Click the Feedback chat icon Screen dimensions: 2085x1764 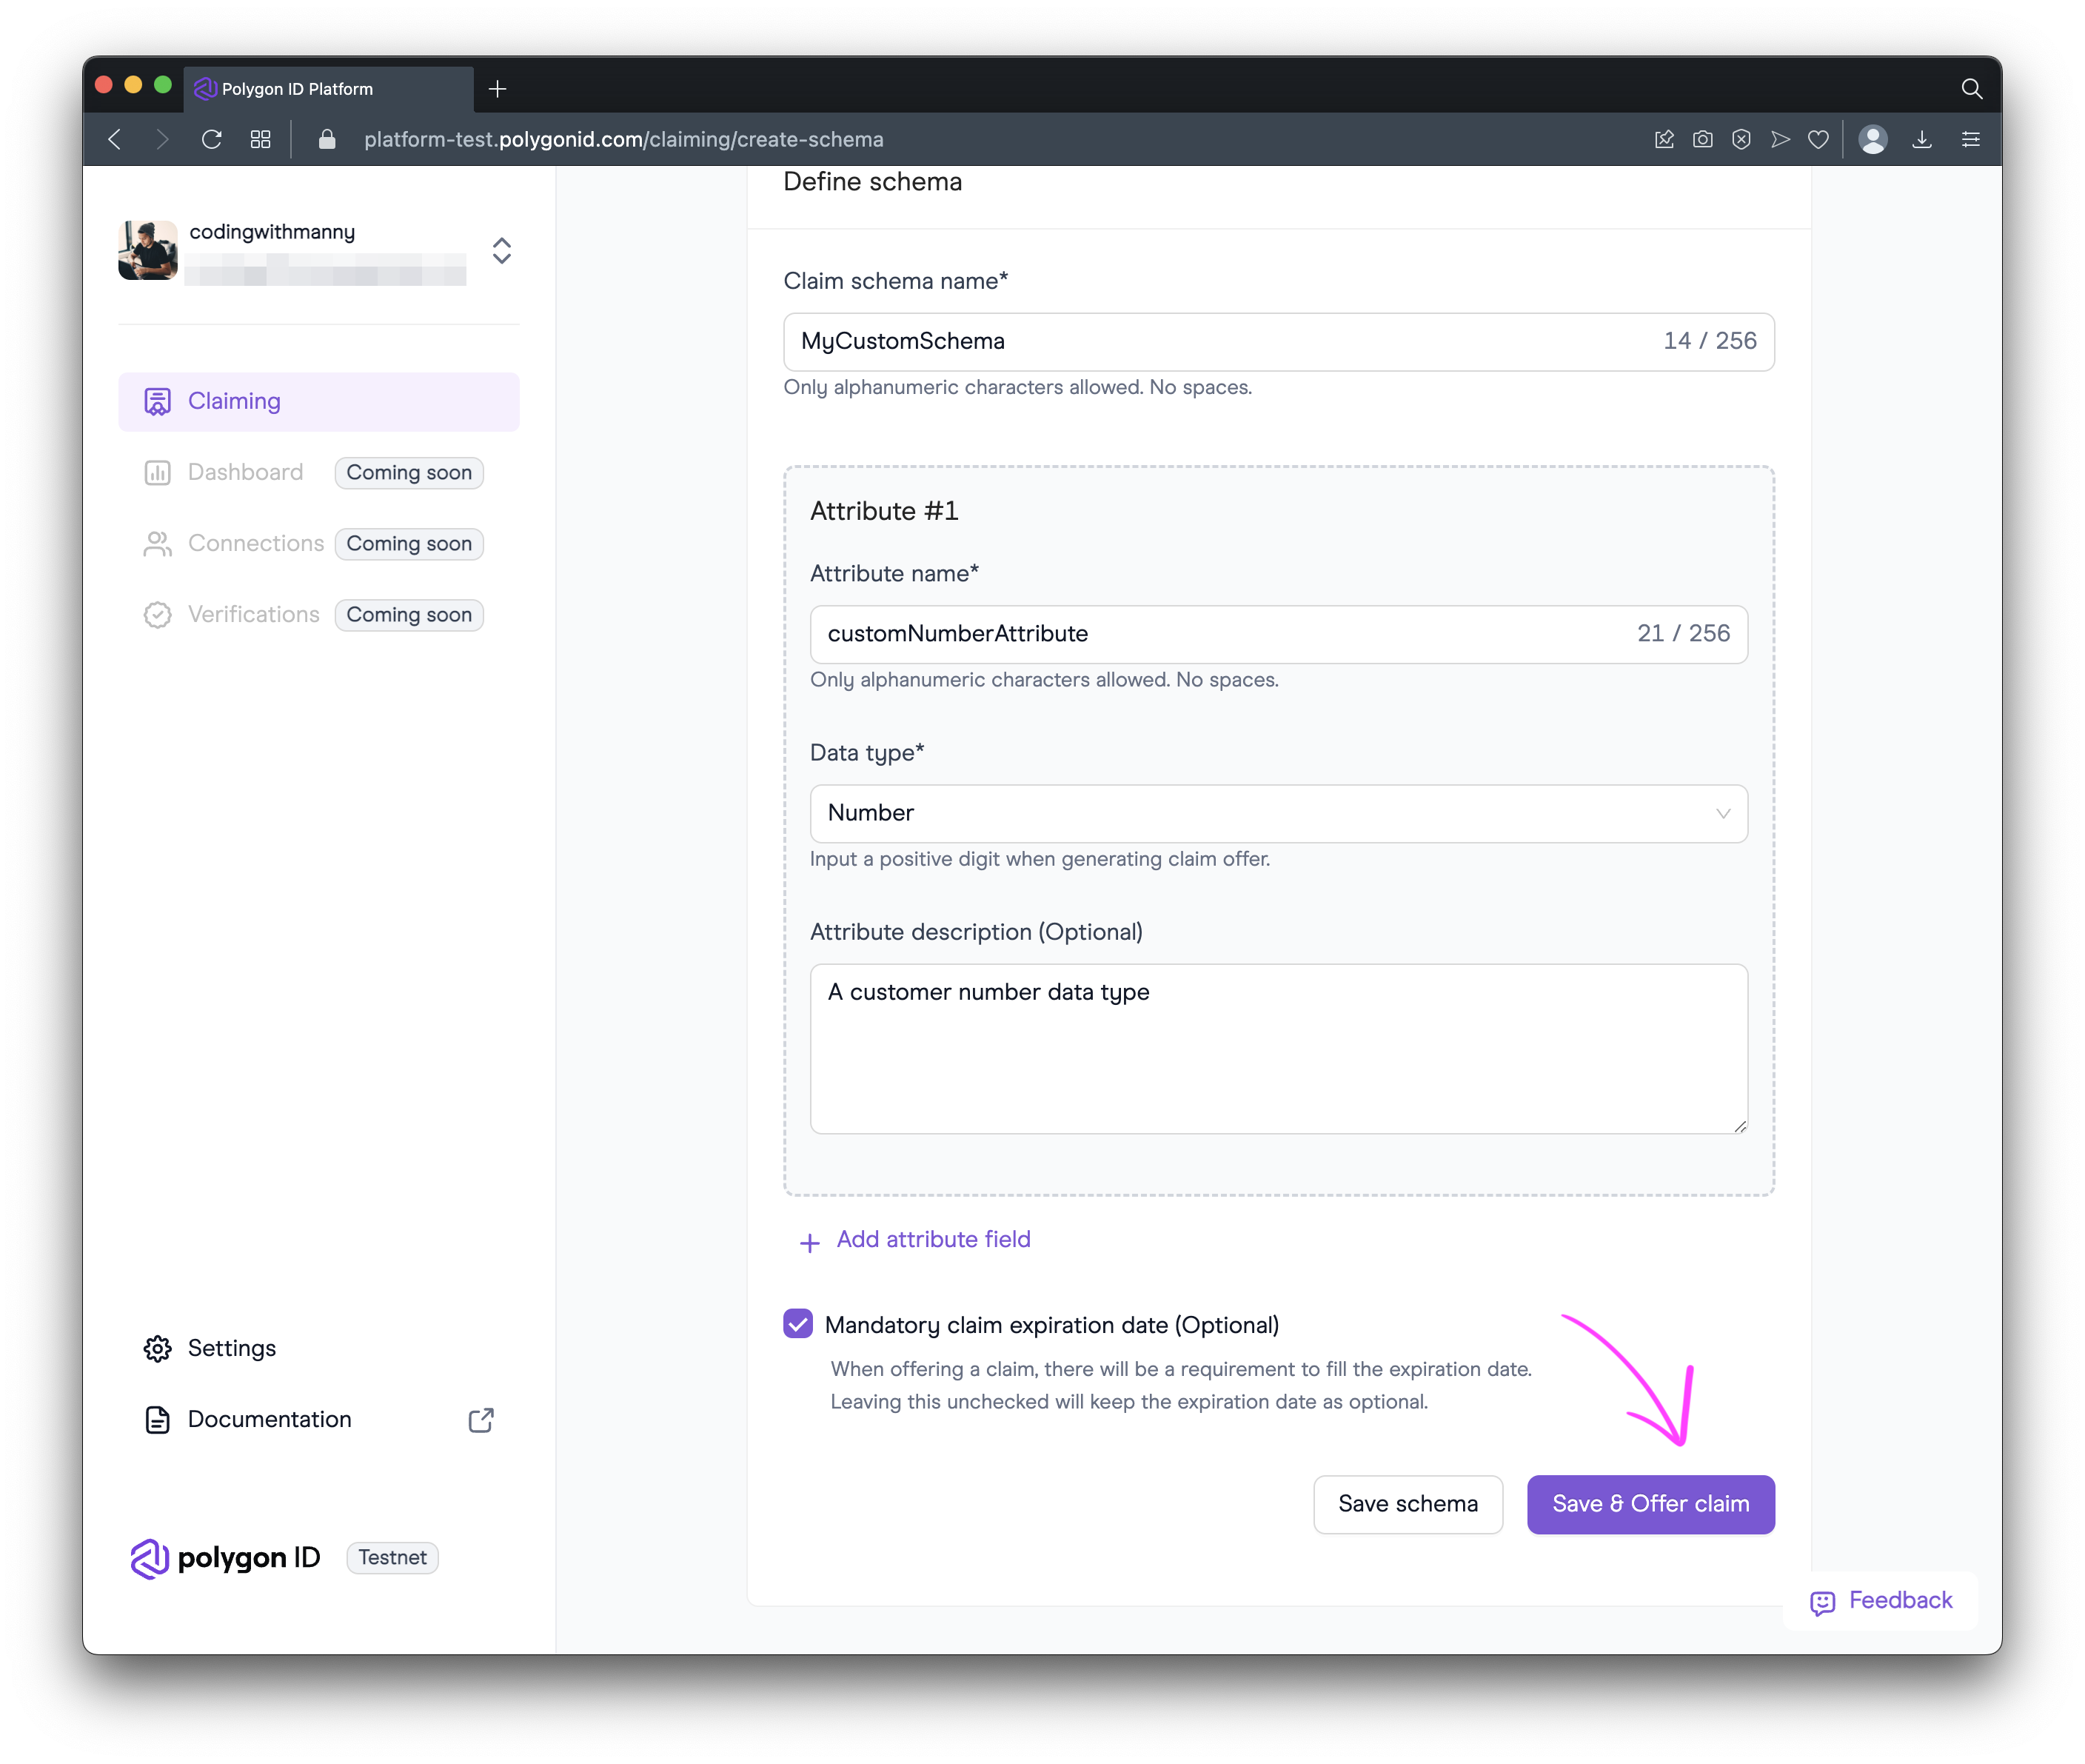tap(1822, 1602)
